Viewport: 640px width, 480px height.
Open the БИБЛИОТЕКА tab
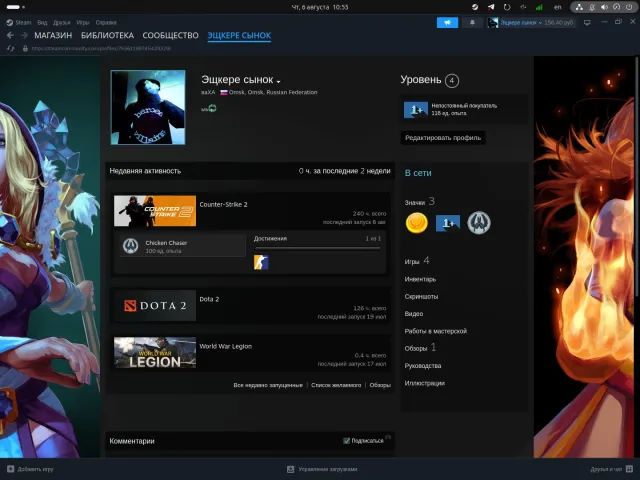(107, 36)
